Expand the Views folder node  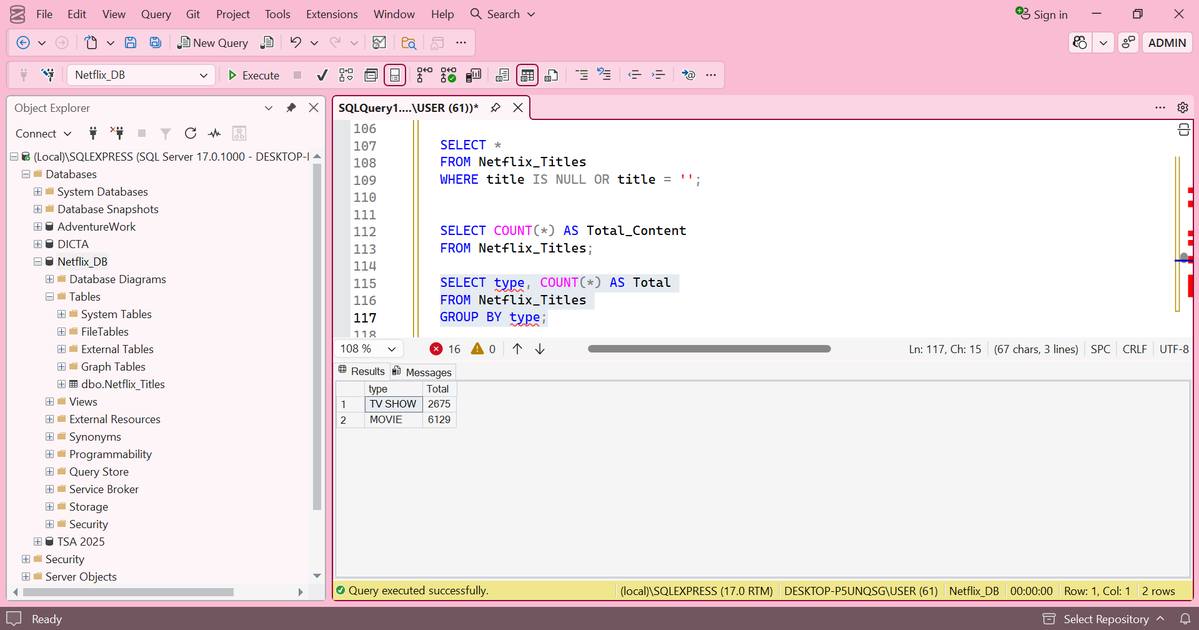[x=50, y=401]
